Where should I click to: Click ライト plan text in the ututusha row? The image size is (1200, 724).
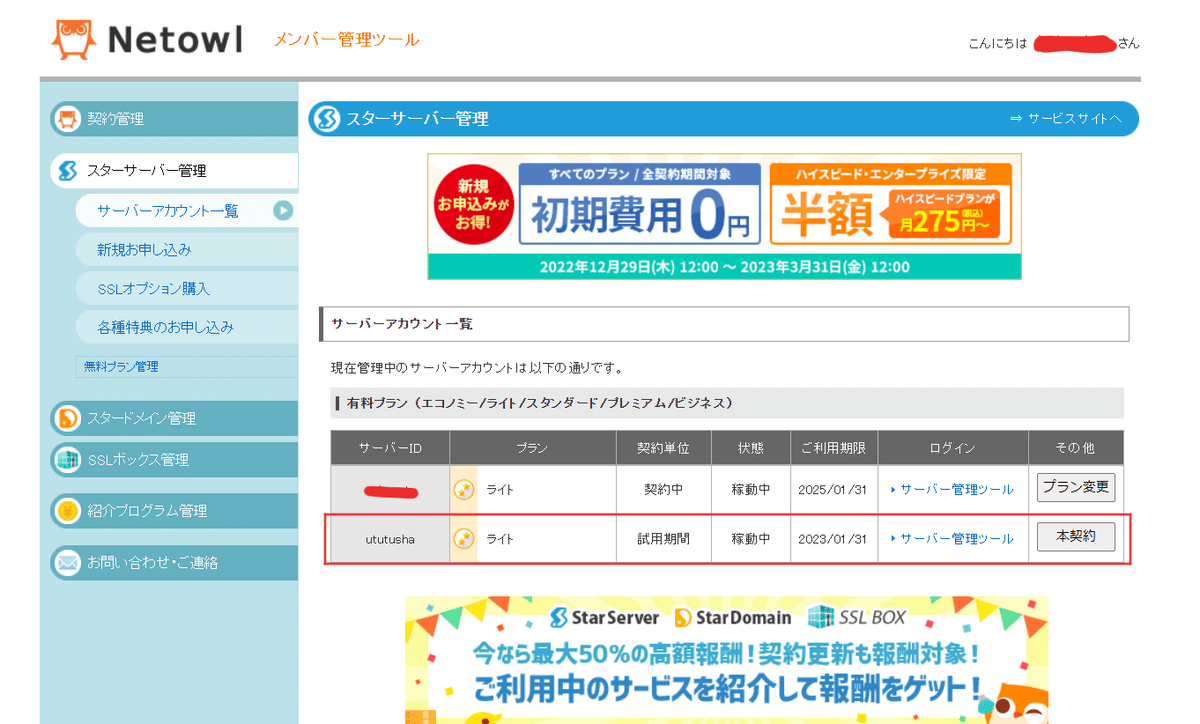pos(500,539)
